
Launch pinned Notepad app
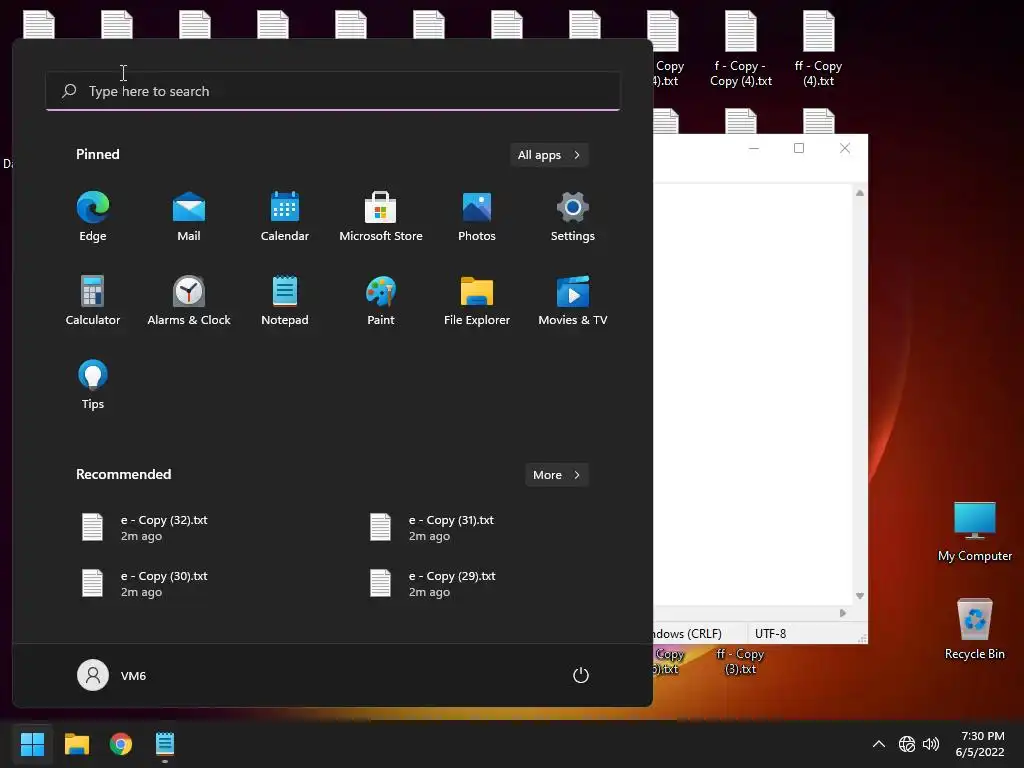285,300
